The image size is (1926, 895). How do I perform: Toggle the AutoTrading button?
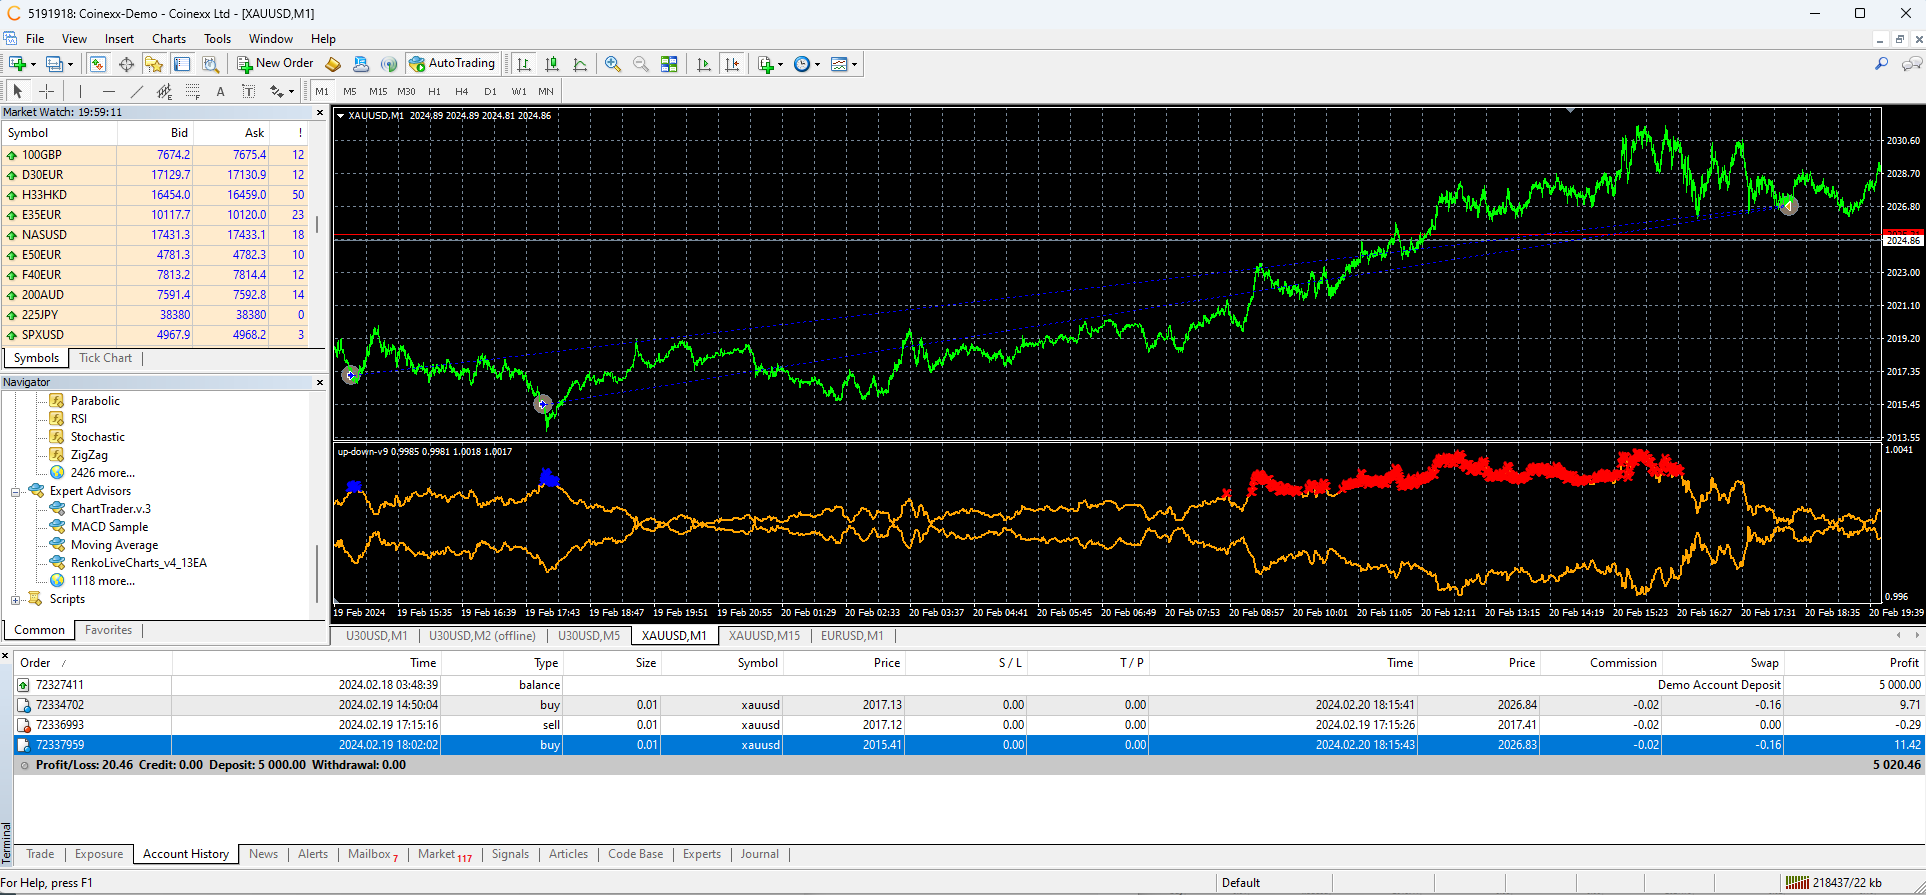[x=452, y=63]
